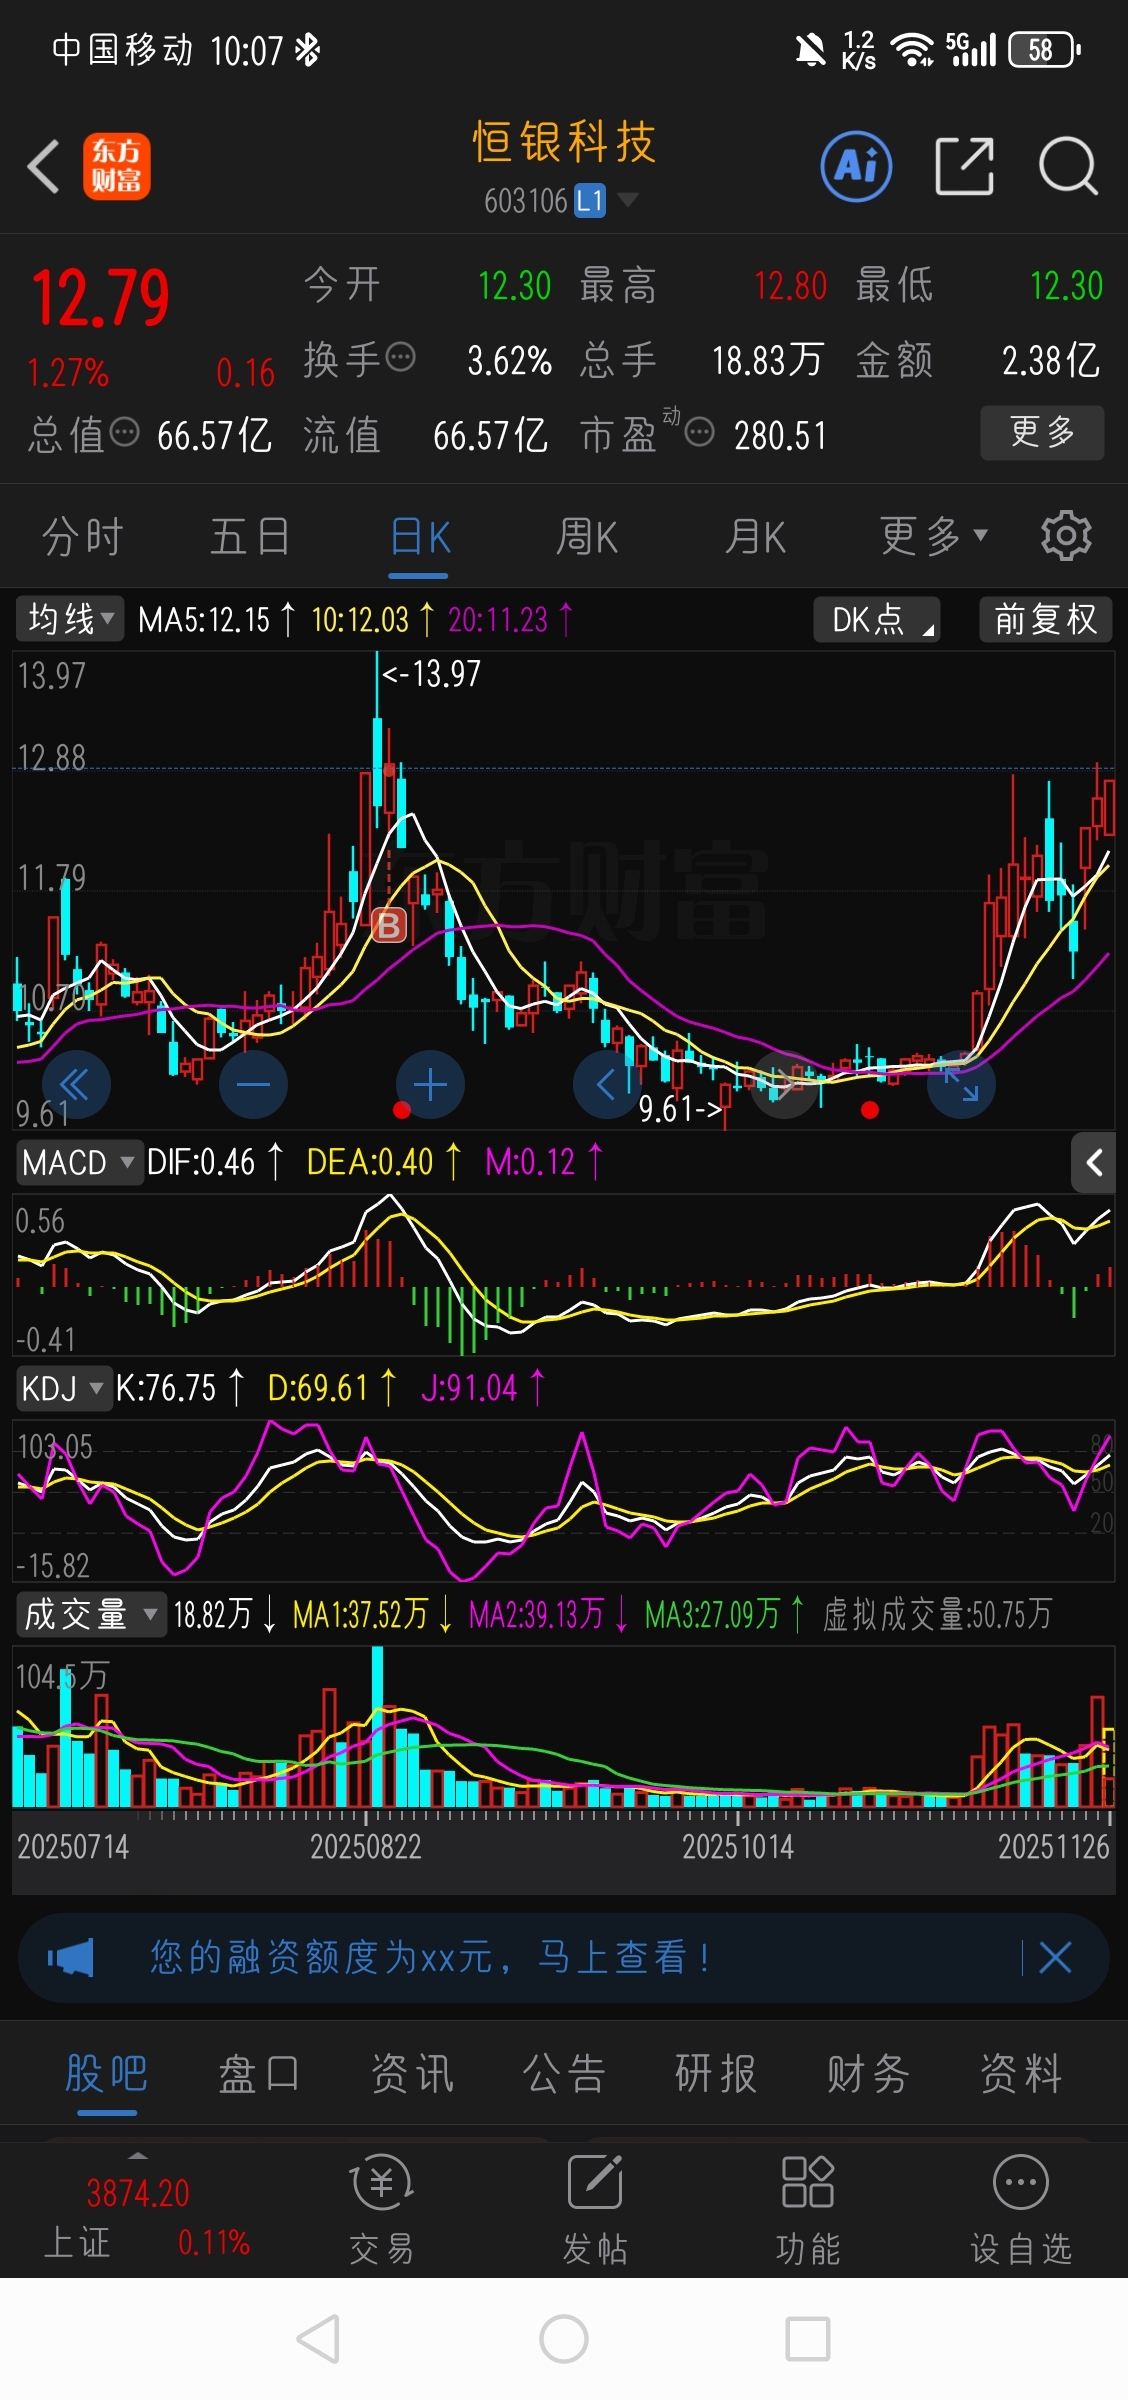Collapse side panel with left chevron button
The height and width of the screenshot is (2400, 1128).
pos(1094,1162)
